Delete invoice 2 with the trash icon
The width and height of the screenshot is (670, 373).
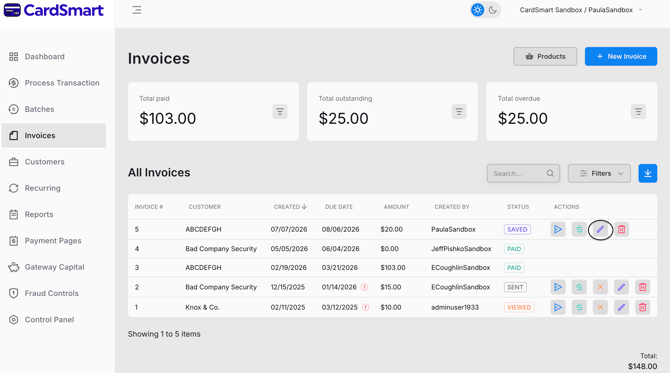(x=643, y=287)
